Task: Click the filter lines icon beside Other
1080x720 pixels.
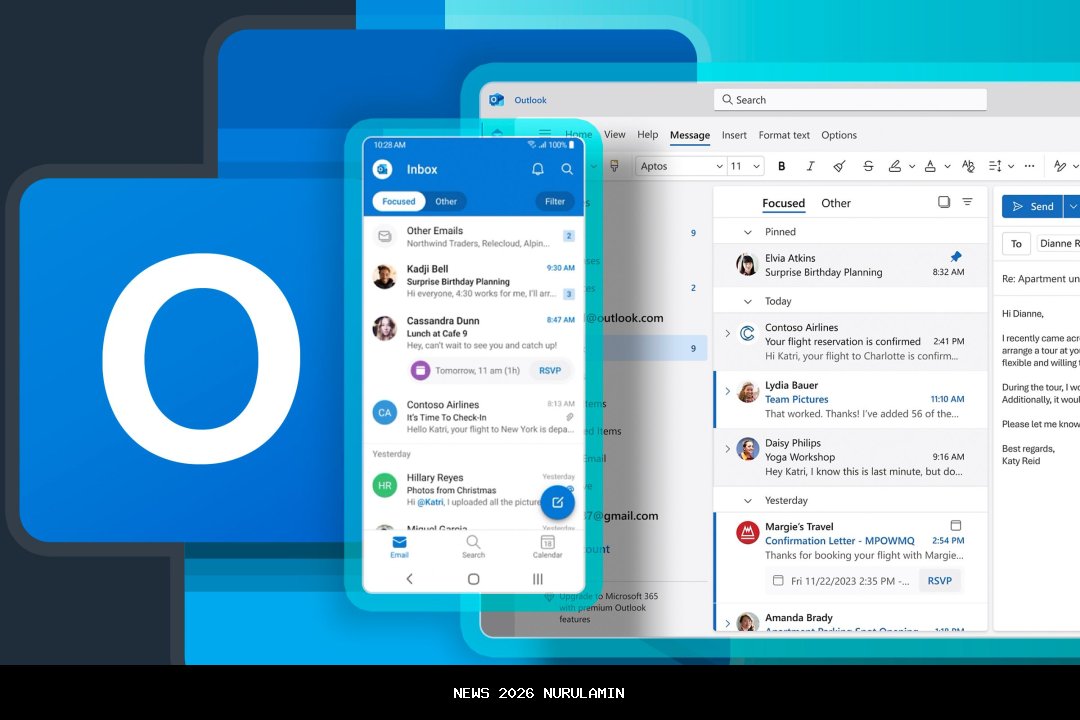Action: [x=967, y=202]
